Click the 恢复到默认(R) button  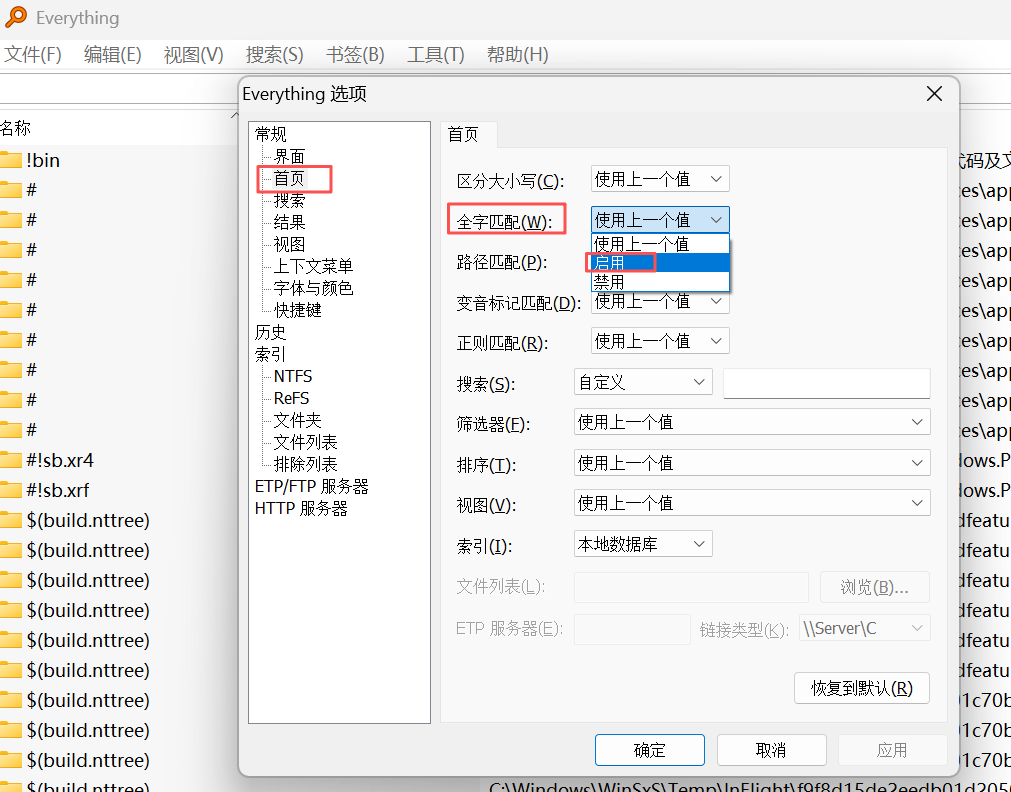point(861,688)
